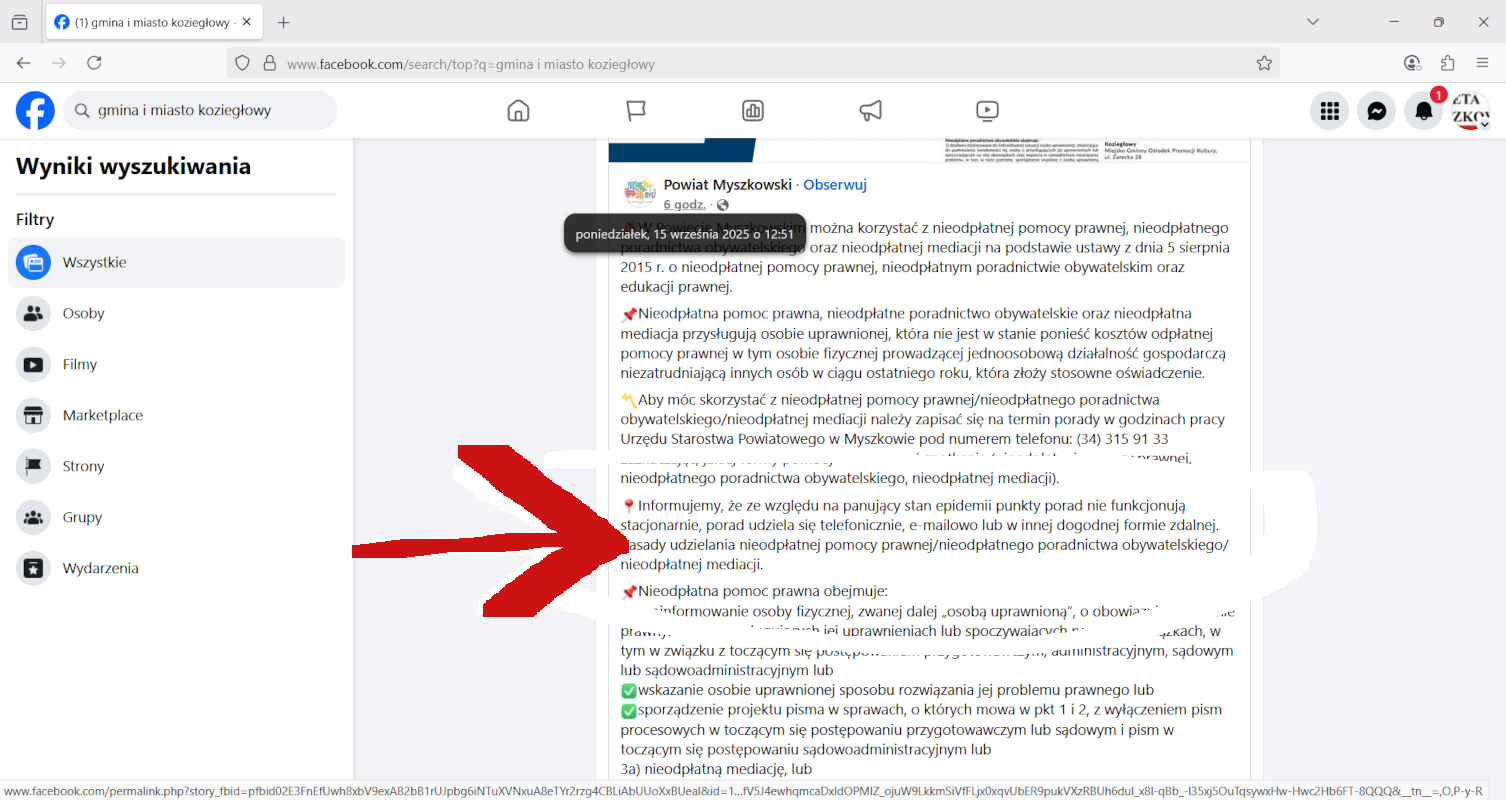Click the Facebook search input field
The image size is (1506, 800).
pyautogui.click(x=210, y=111)
